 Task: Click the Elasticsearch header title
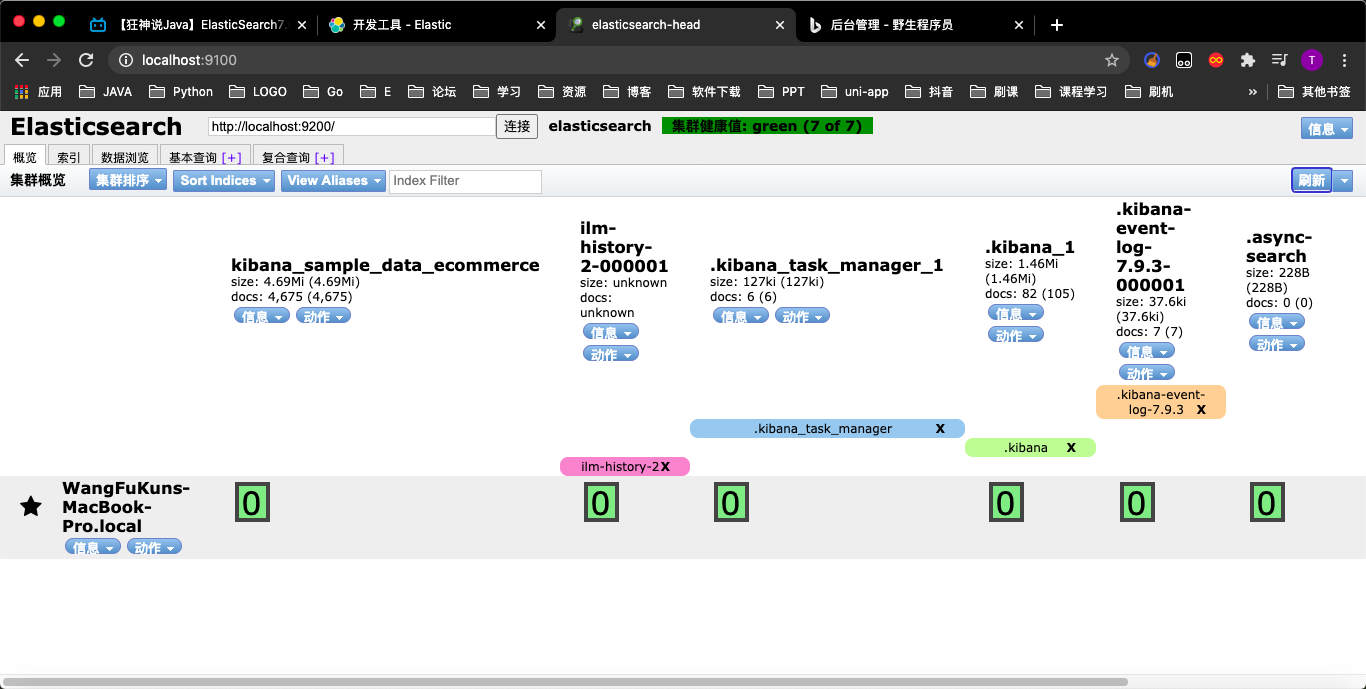[96, 126]
